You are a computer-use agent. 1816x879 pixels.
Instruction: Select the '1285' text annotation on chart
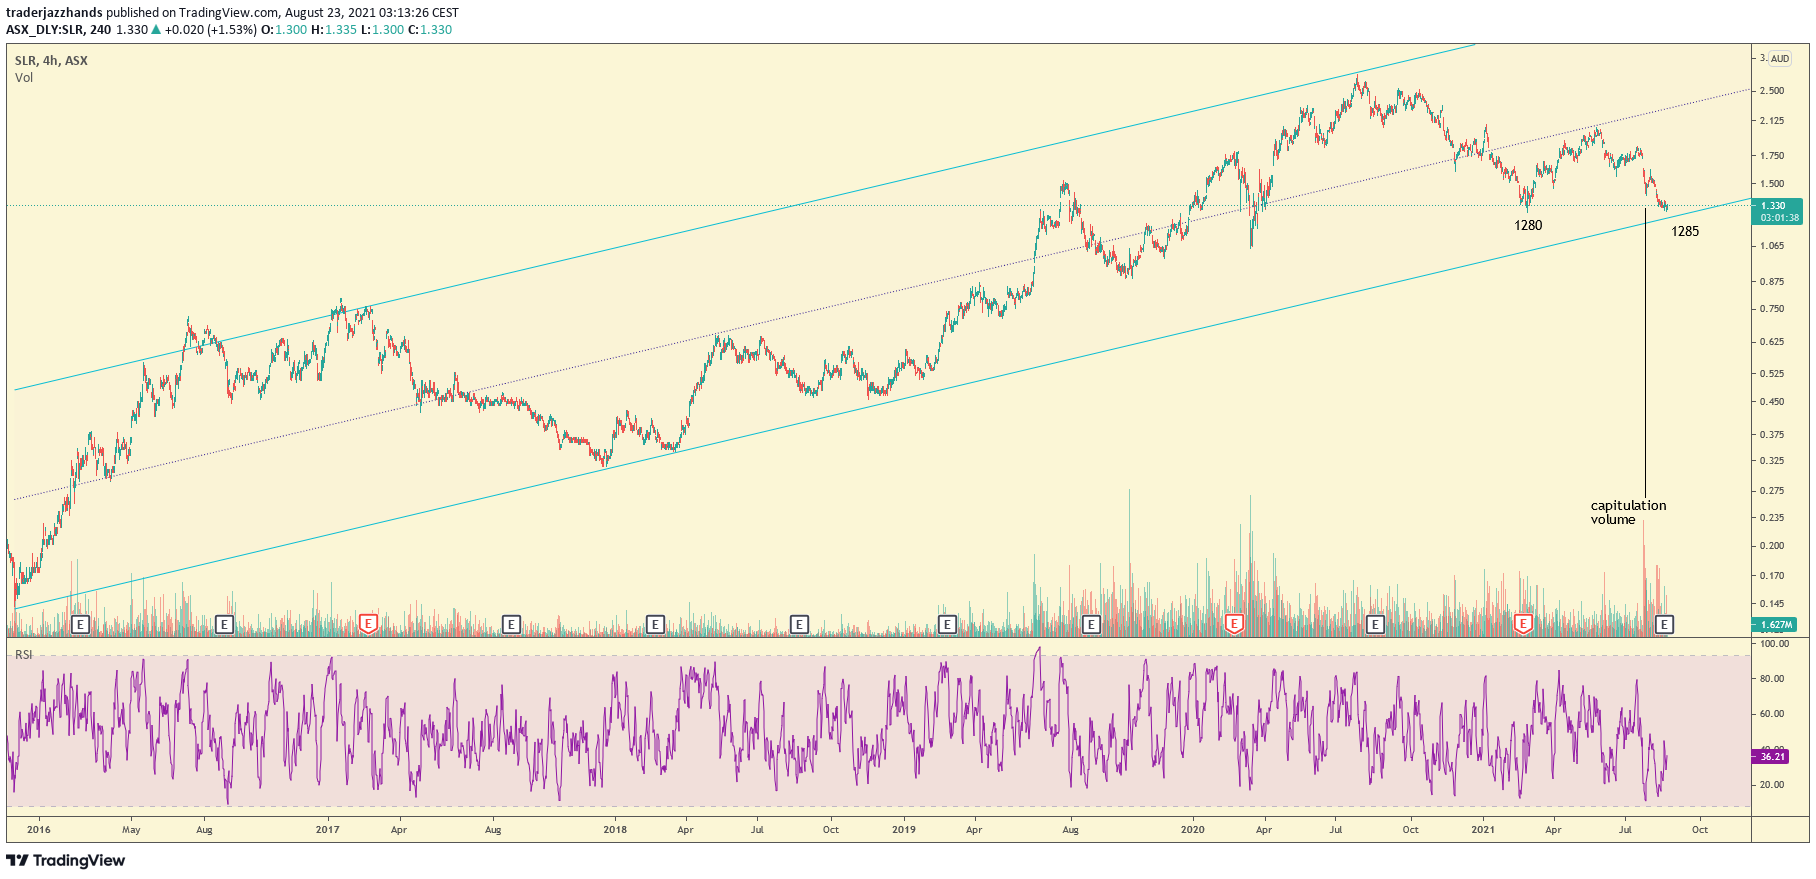pos(1685,231)
